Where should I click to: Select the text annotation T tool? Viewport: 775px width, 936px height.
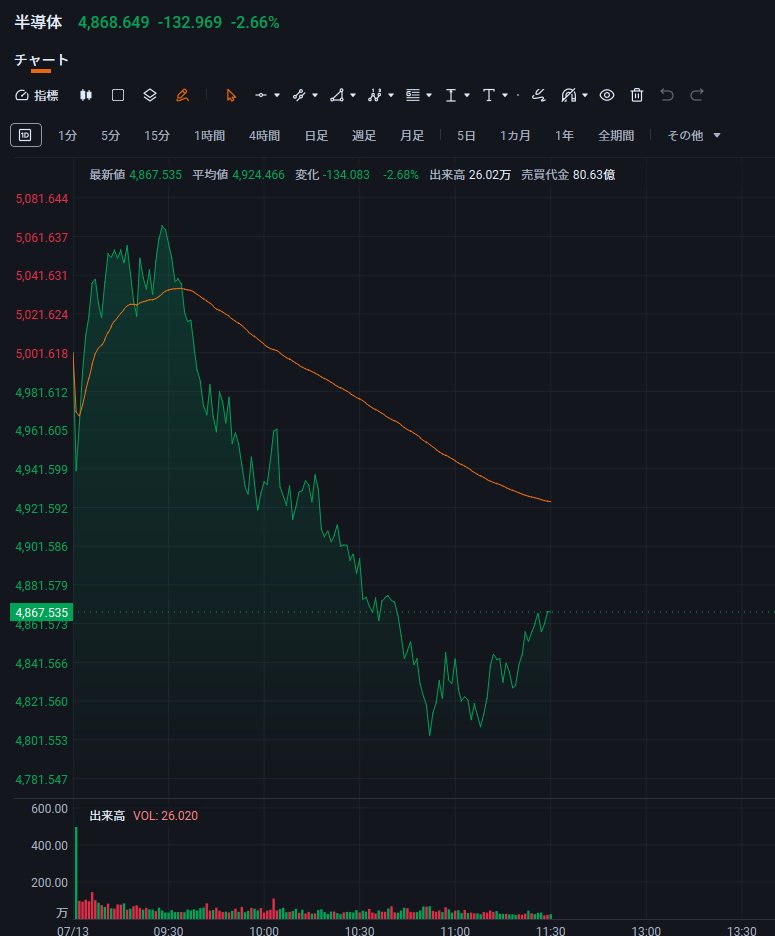point(488,96)
